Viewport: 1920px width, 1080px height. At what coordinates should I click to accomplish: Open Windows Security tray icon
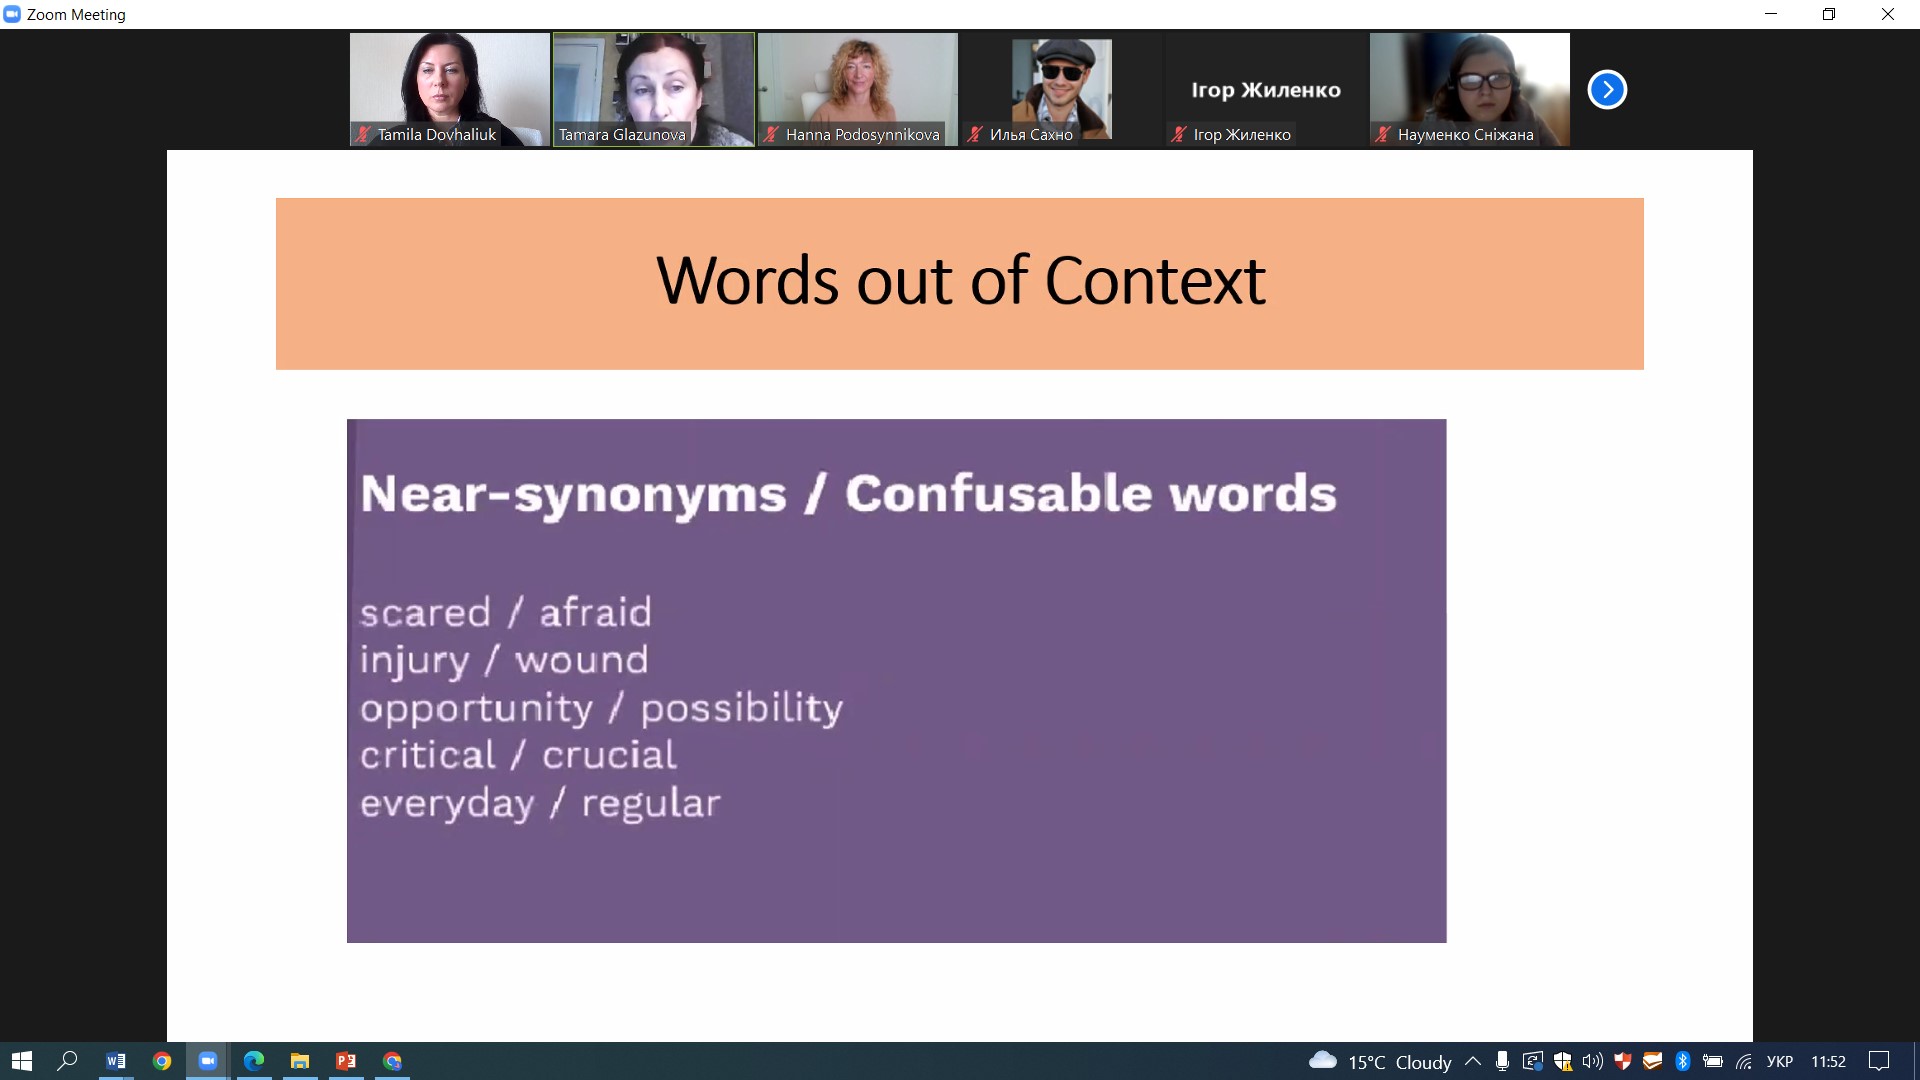(1563, 1061)
